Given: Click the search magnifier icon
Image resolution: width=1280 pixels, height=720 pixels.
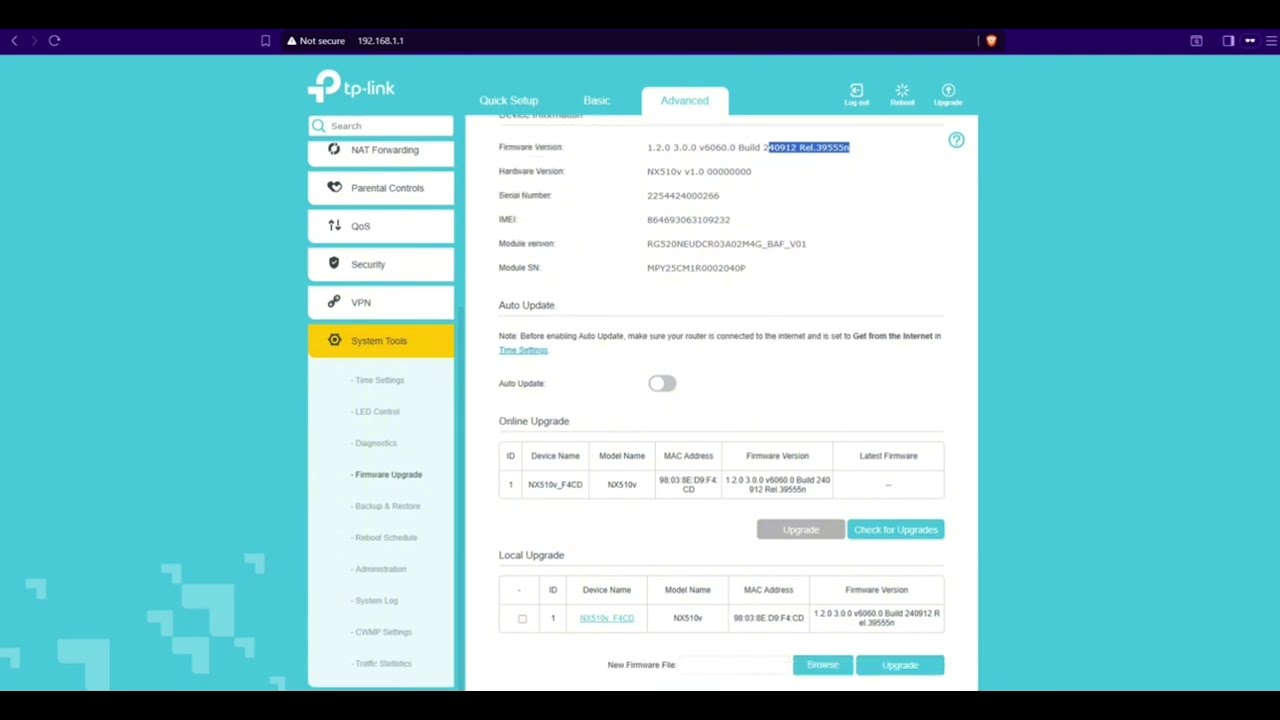Looking at the screenshot, I should pos(319,126).
